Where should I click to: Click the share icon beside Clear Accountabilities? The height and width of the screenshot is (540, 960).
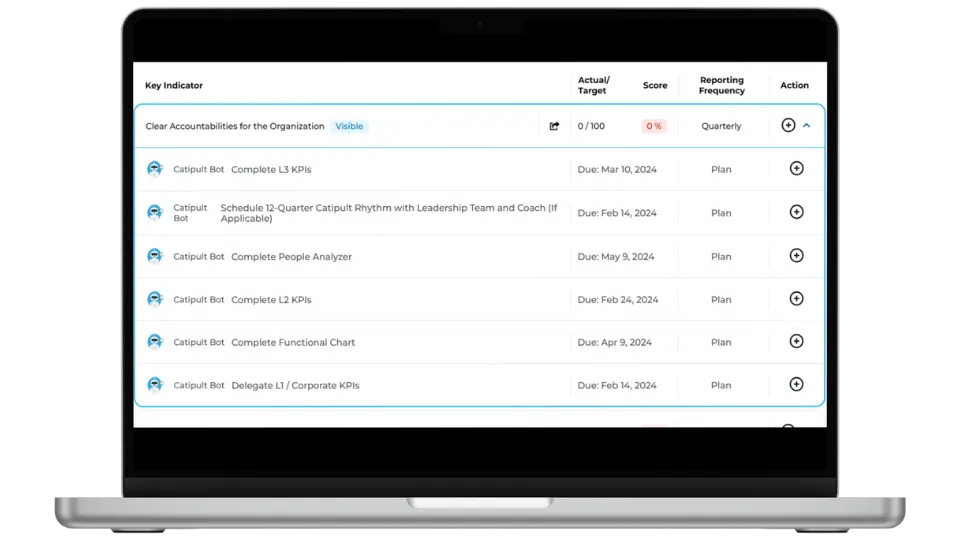pos(555,126)
